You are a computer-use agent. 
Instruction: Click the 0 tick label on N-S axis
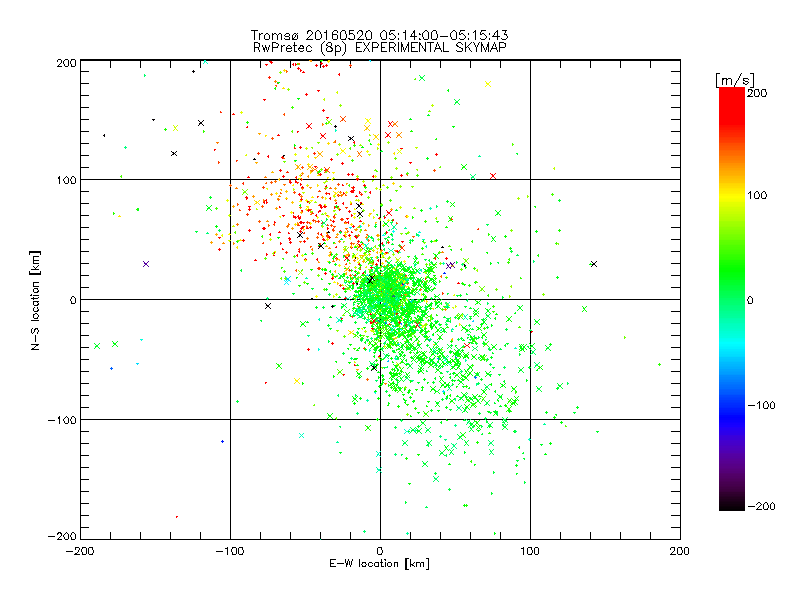click(73, 300)
